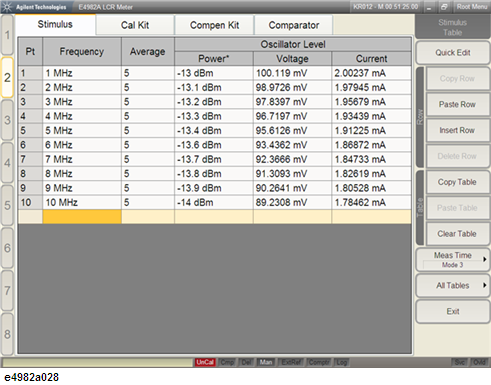Select row header for point 8
The image size is (491, 385).
coord(30,174)
